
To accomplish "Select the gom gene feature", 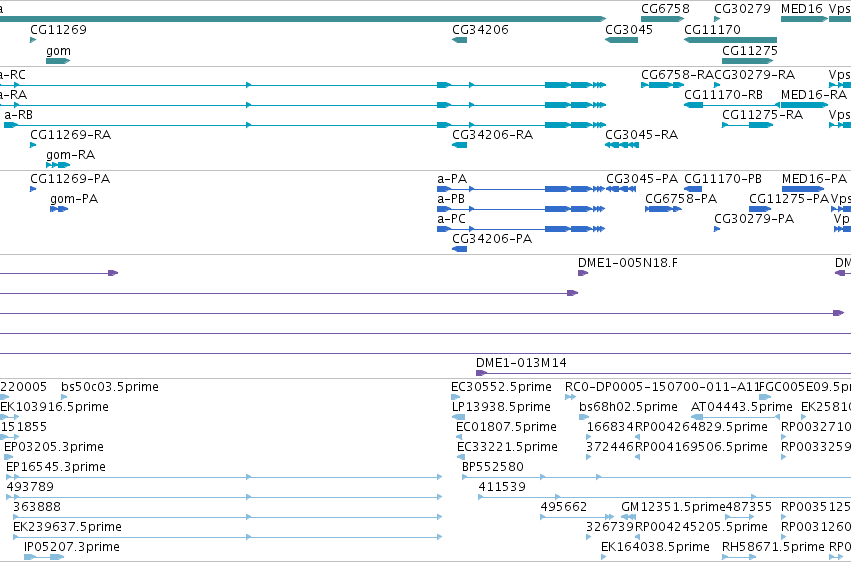I will (x=58, y=61).
